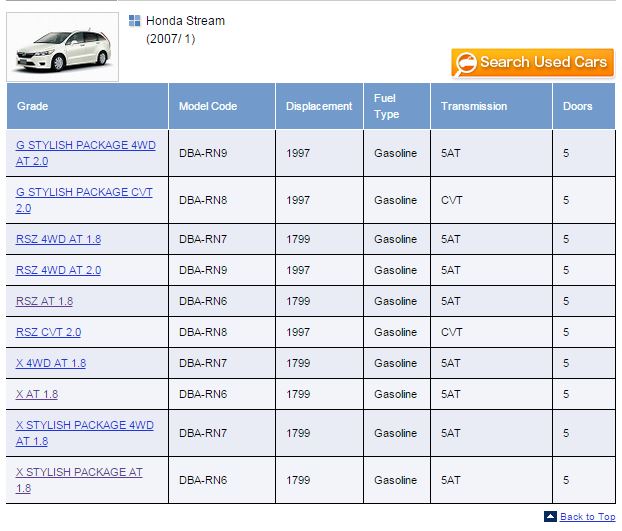Screen dimensions: 622x531
Task: Click DBA-RN6 in the RSZ AT 1.8 row
Action: click(203, 301)
